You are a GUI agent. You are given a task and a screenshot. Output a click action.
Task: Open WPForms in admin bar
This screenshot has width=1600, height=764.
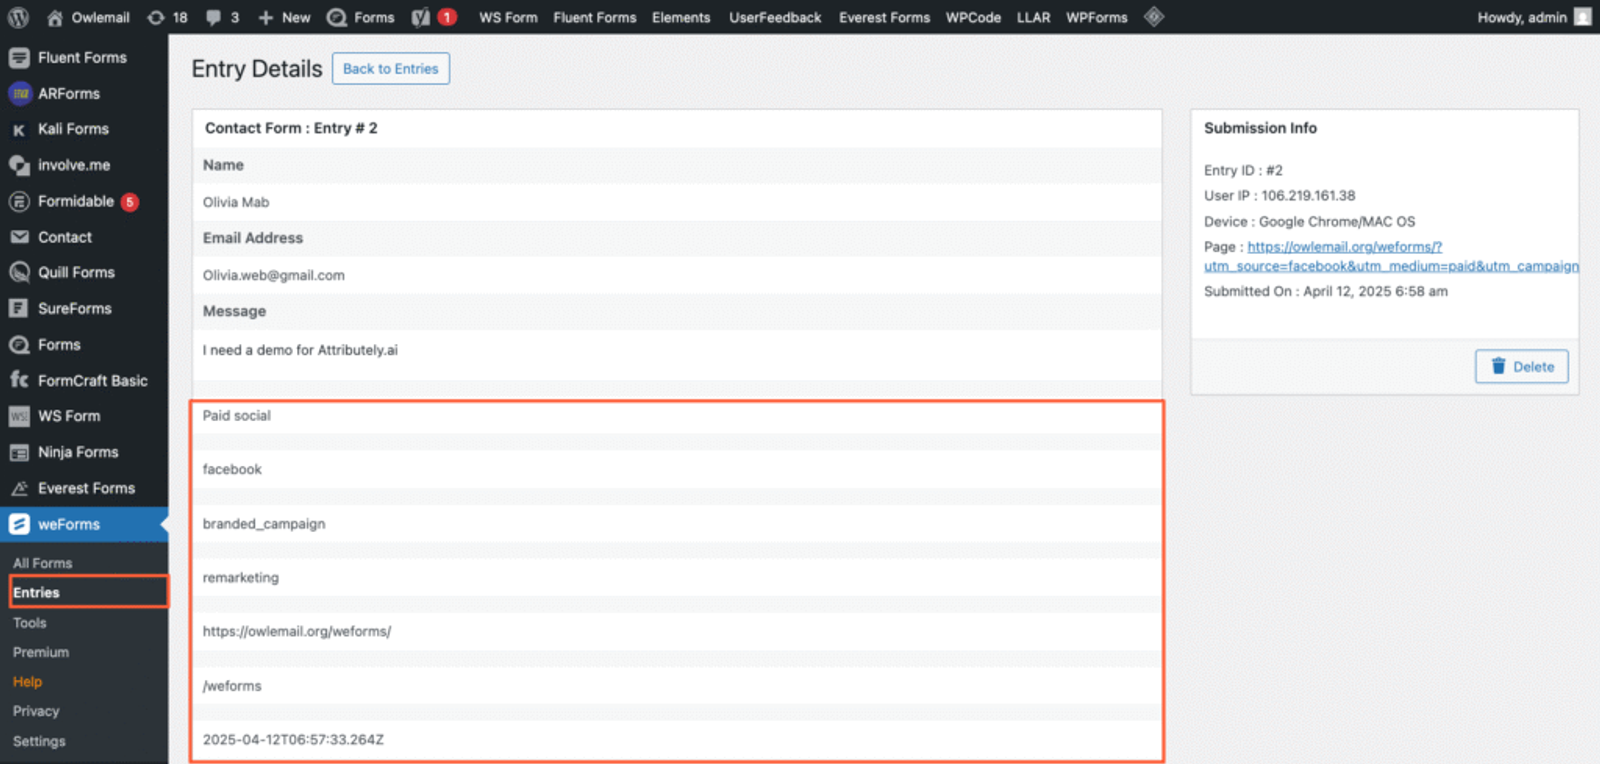tap(1096, 17)
